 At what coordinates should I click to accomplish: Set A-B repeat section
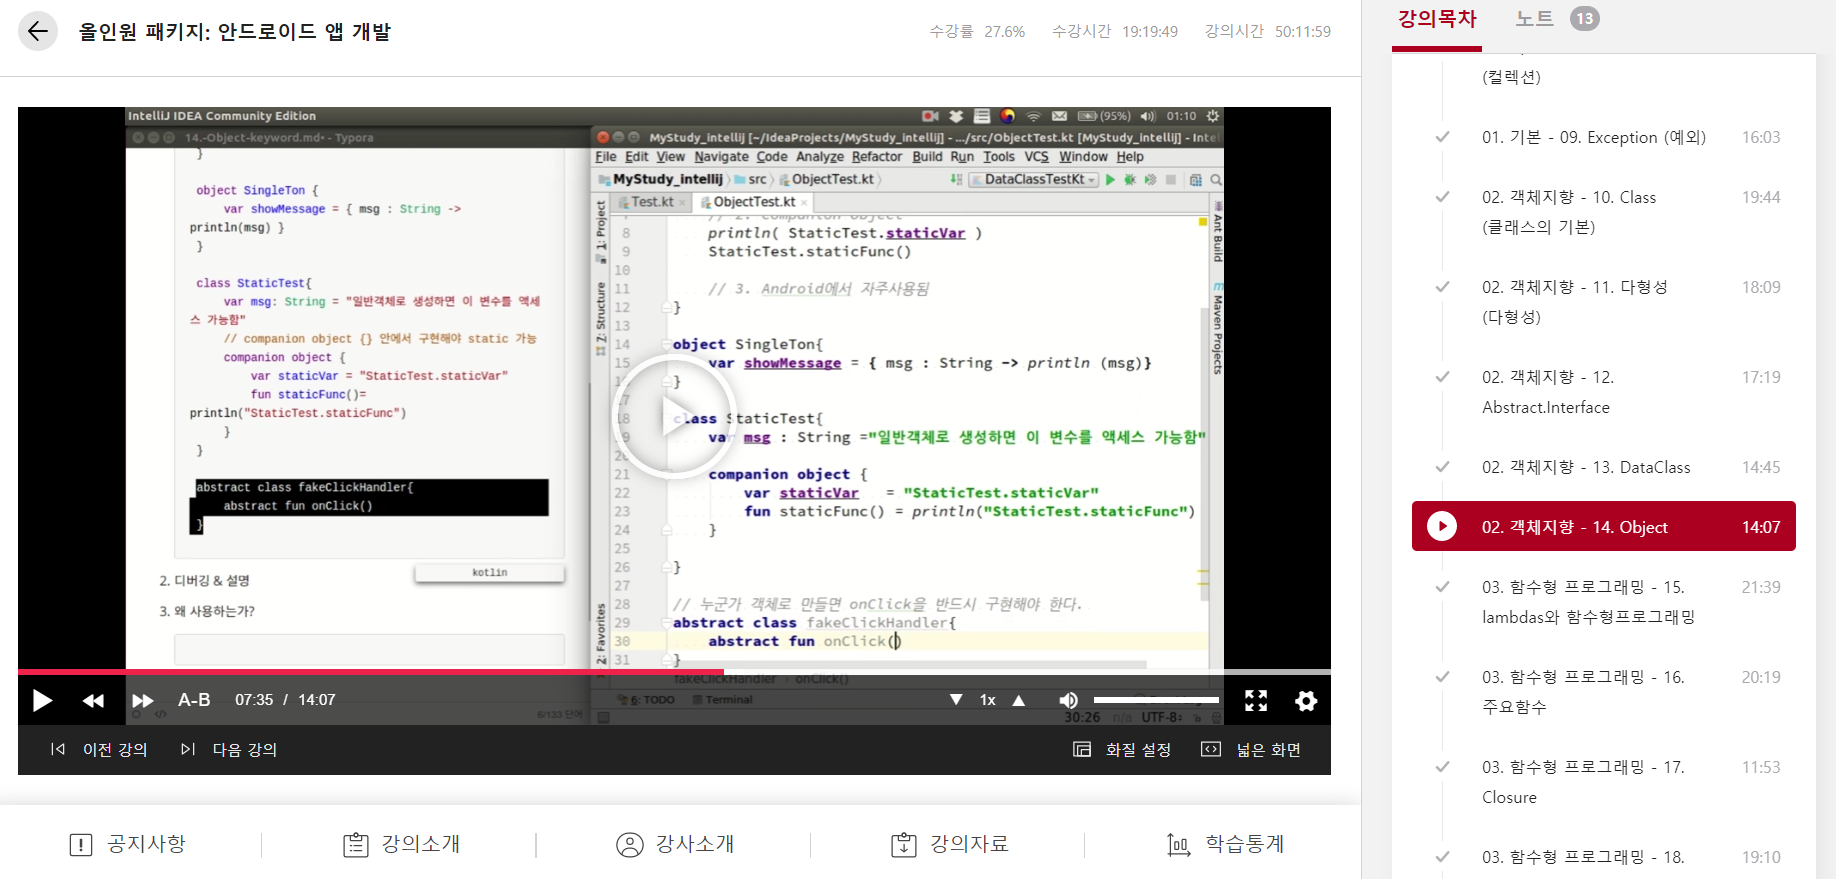point(194,700)
